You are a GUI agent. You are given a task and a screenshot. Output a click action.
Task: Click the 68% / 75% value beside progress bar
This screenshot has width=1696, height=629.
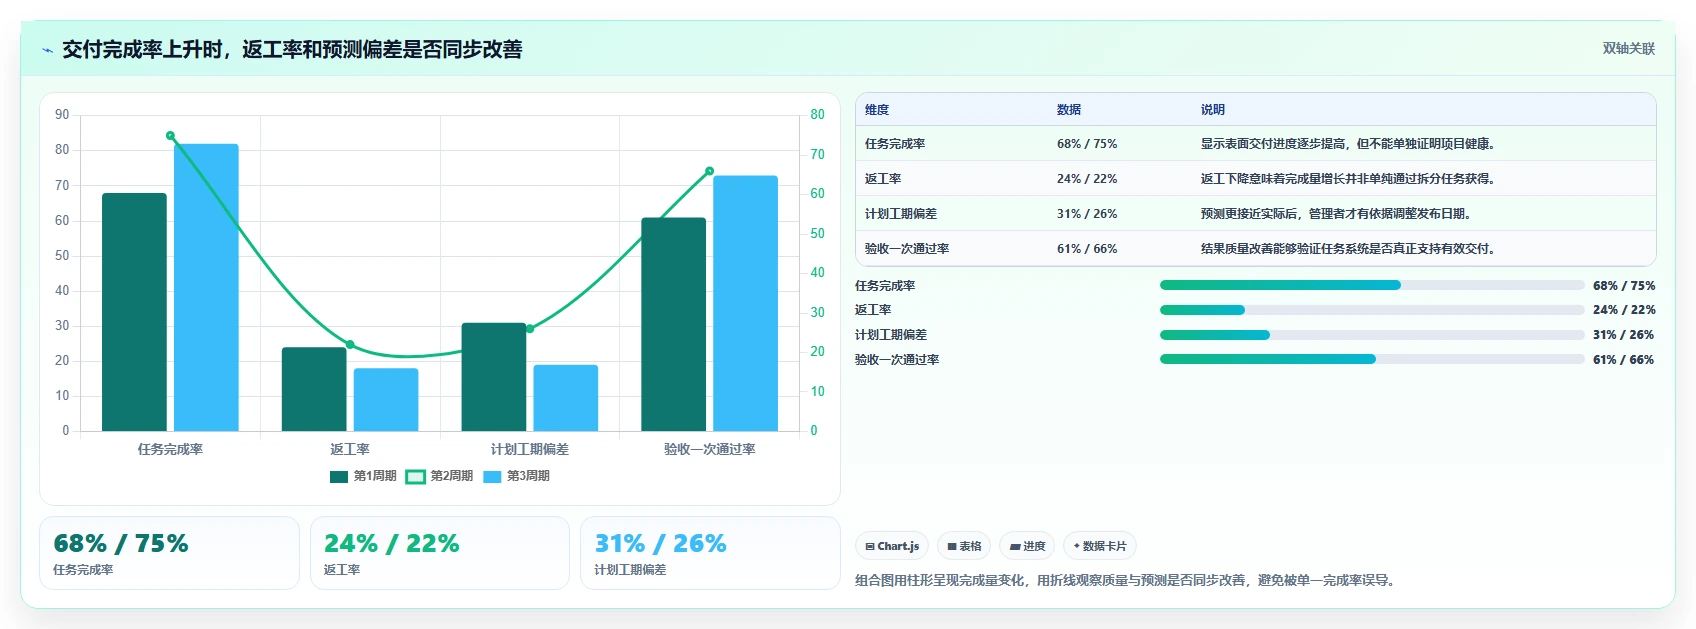[x=1624, y=285]
